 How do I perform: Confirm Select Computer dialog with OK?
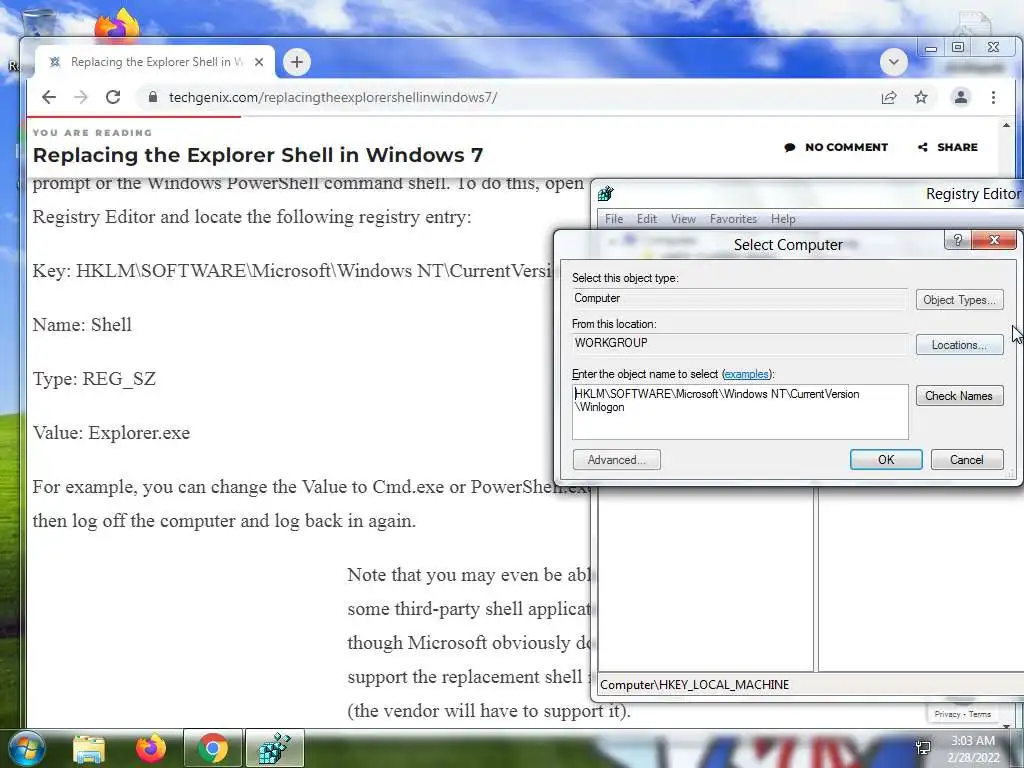click(886, 460)
